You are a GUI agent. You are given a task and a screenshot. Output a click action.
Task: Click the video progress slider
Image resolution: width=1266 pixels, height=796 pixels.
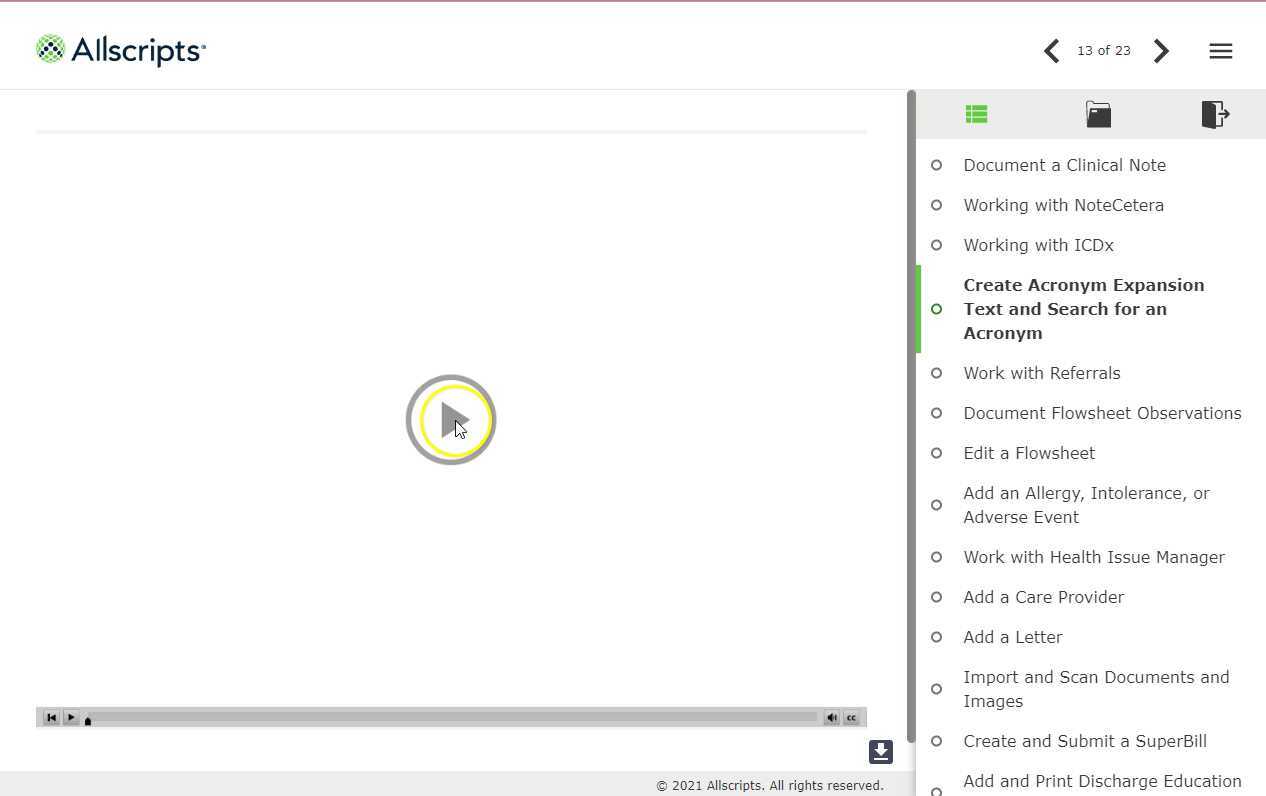click(x=452, y=717)
